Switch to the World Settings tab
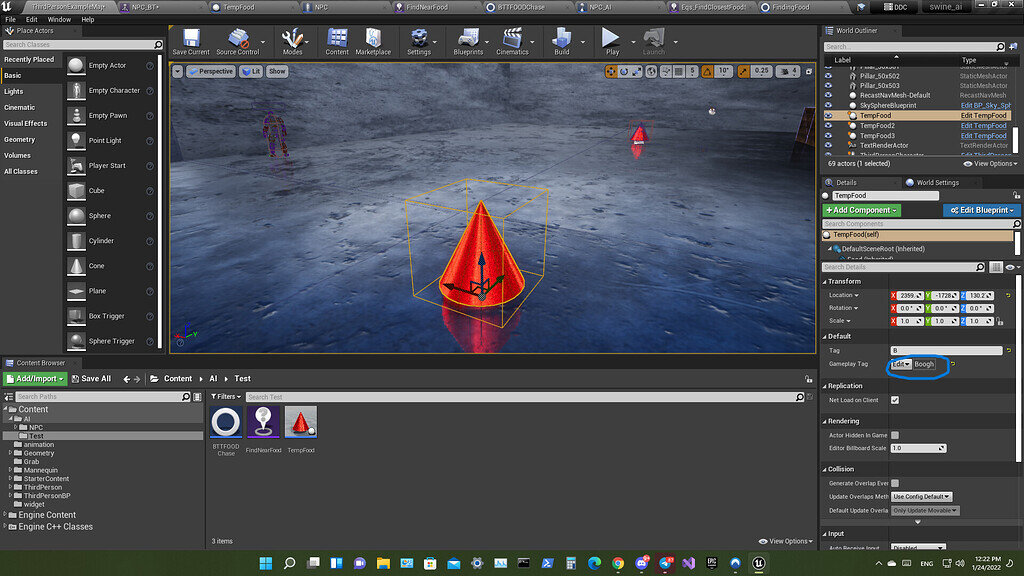The height and width of the screenshot is (576, 1024). tap(936, 182)
